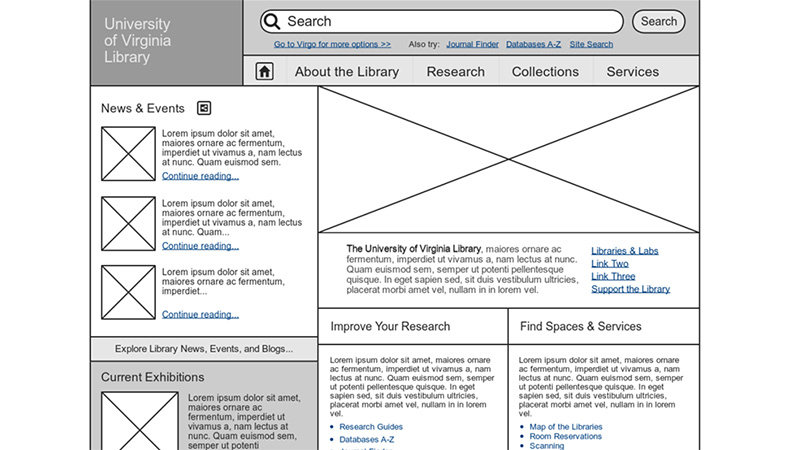
Task: Open the Site Search link
Action: click(591, 44)
